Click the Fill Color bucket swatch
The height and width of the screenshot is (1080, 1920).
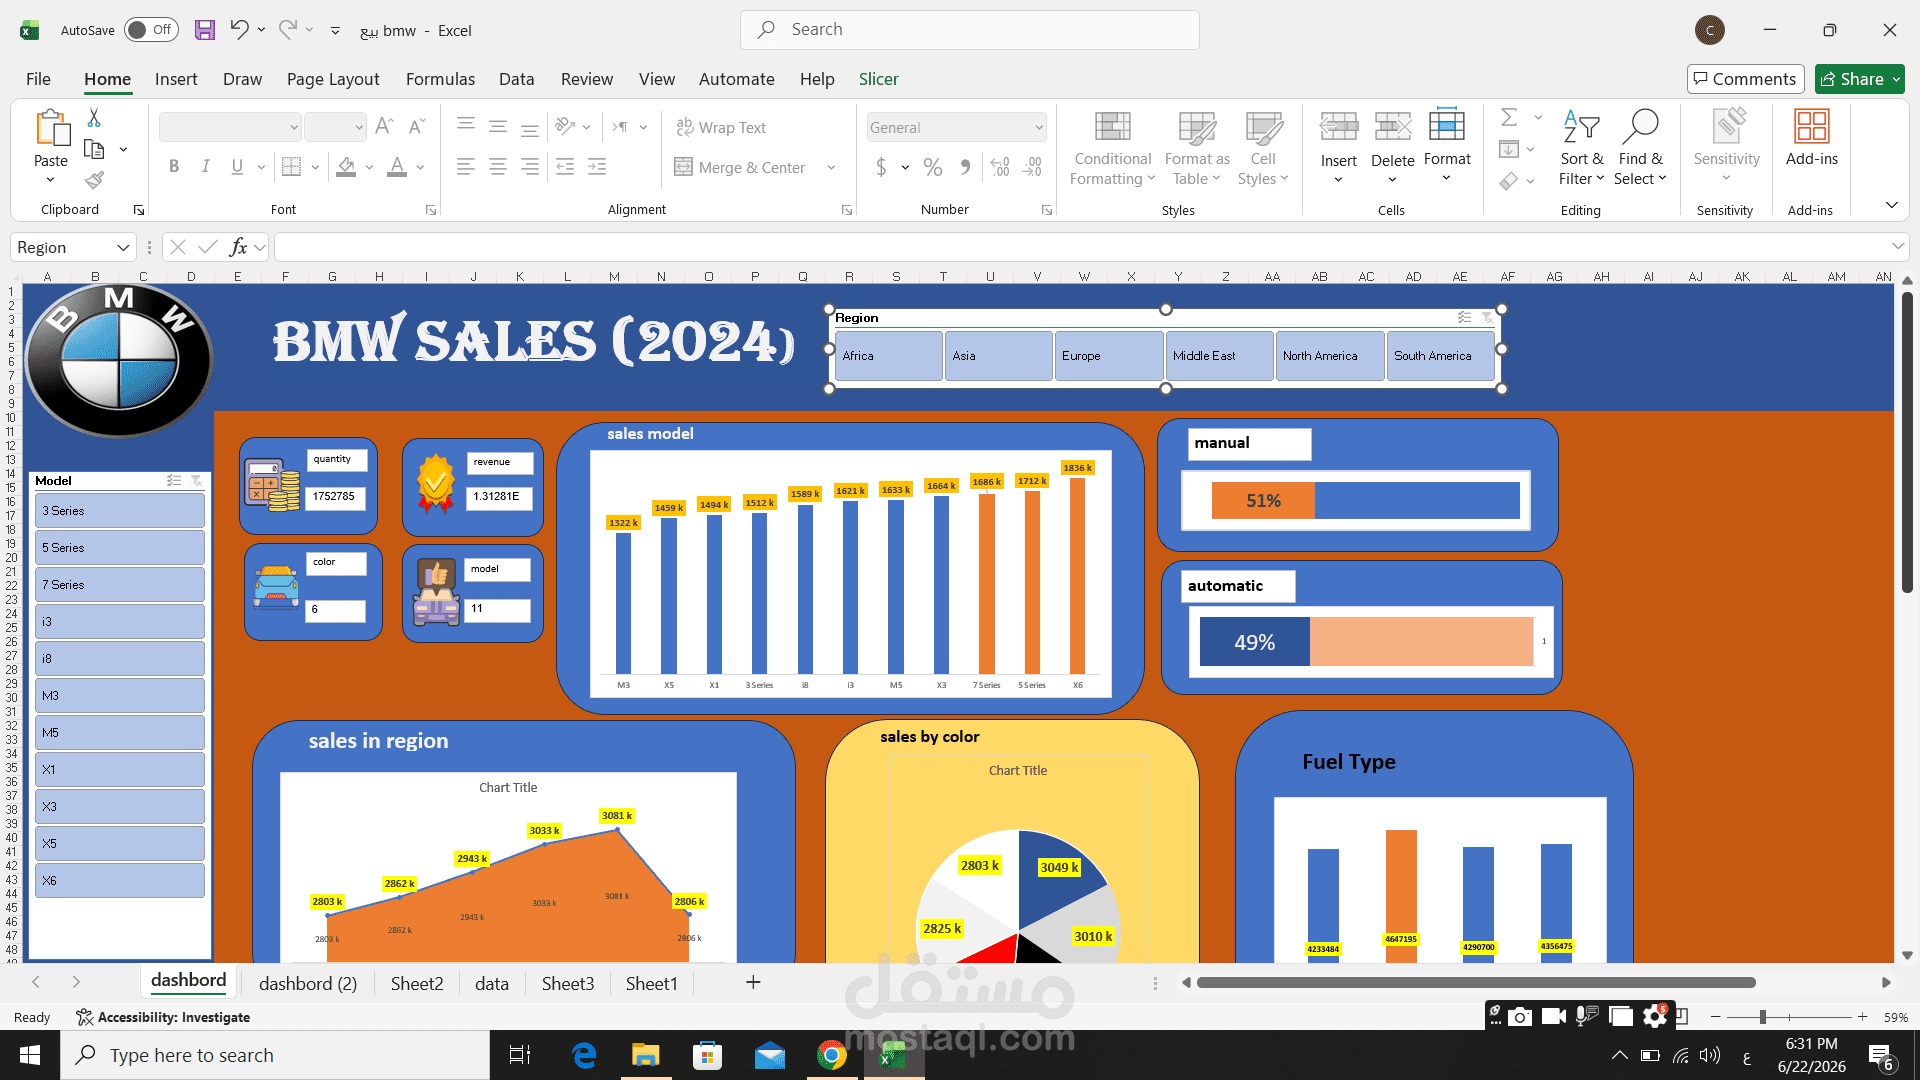click(x=346, y=167)
